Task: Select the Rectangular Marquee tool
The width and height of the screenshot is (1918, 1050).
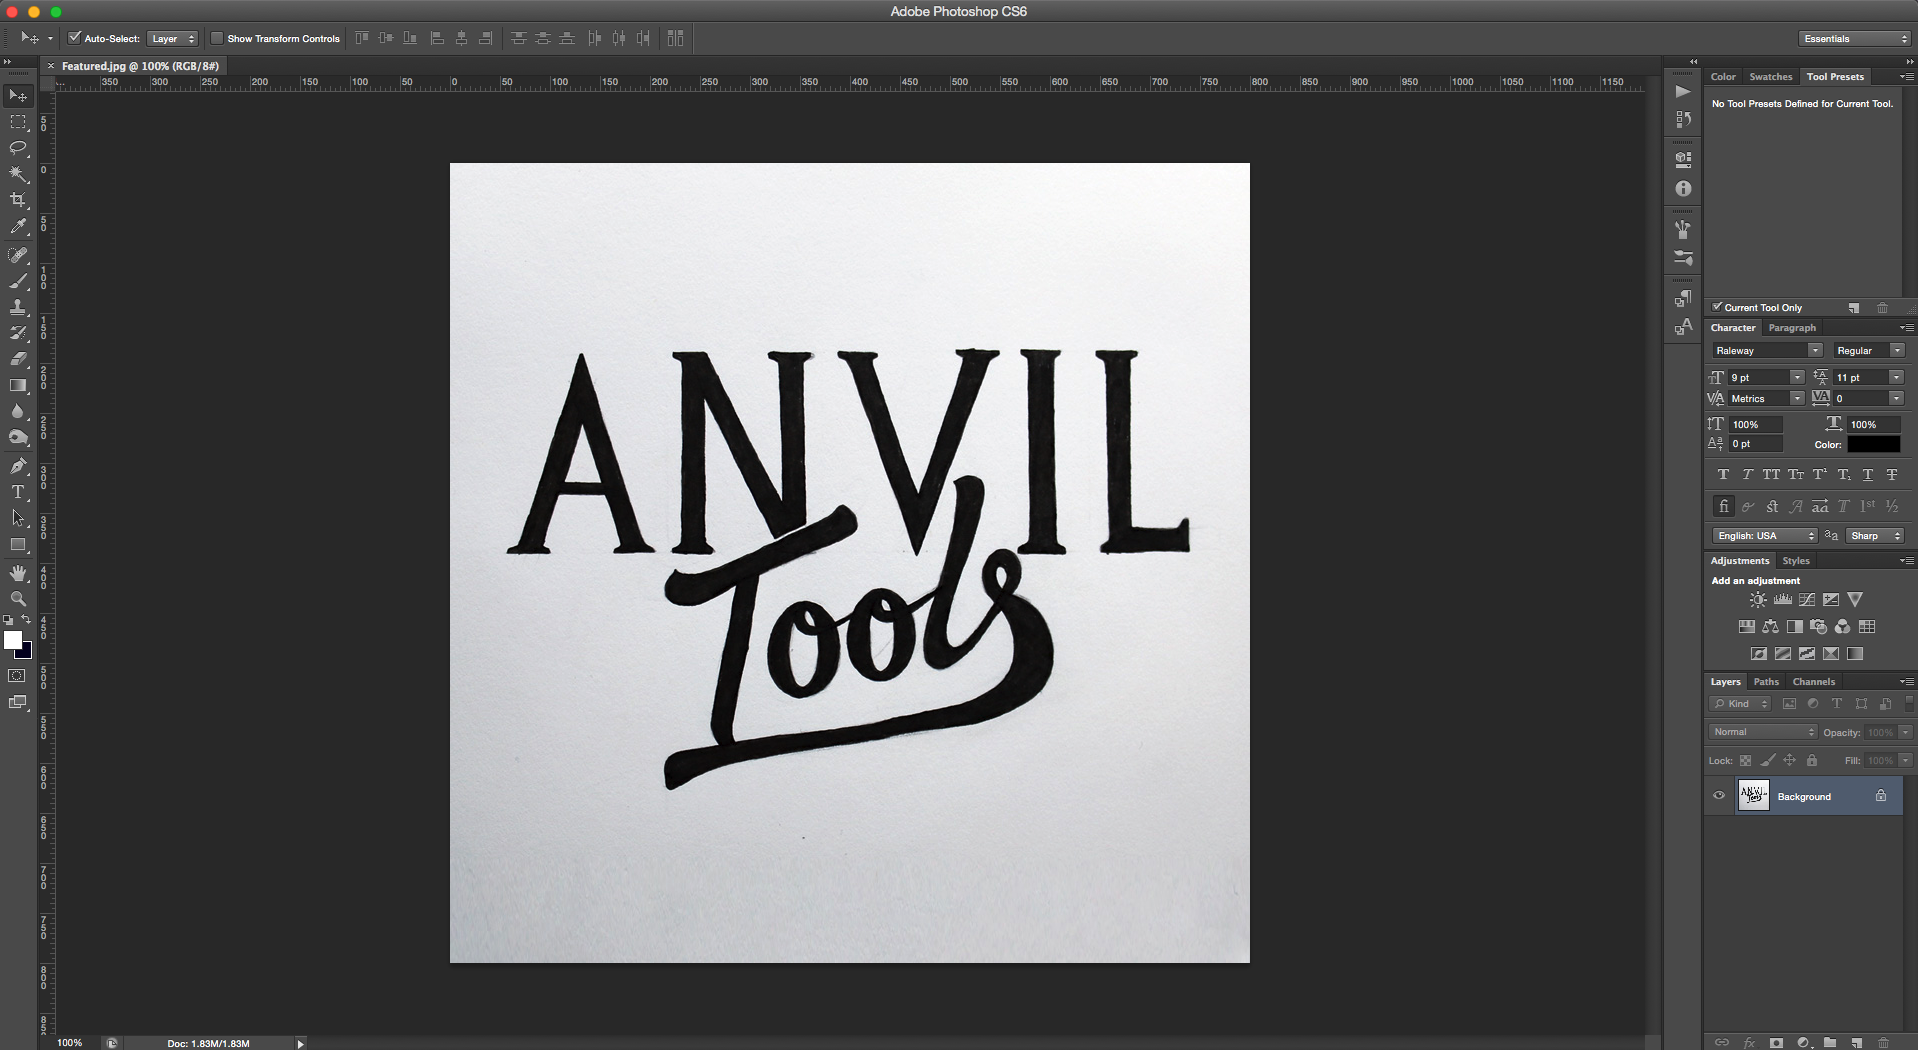Action: click(x=18, y=122)
